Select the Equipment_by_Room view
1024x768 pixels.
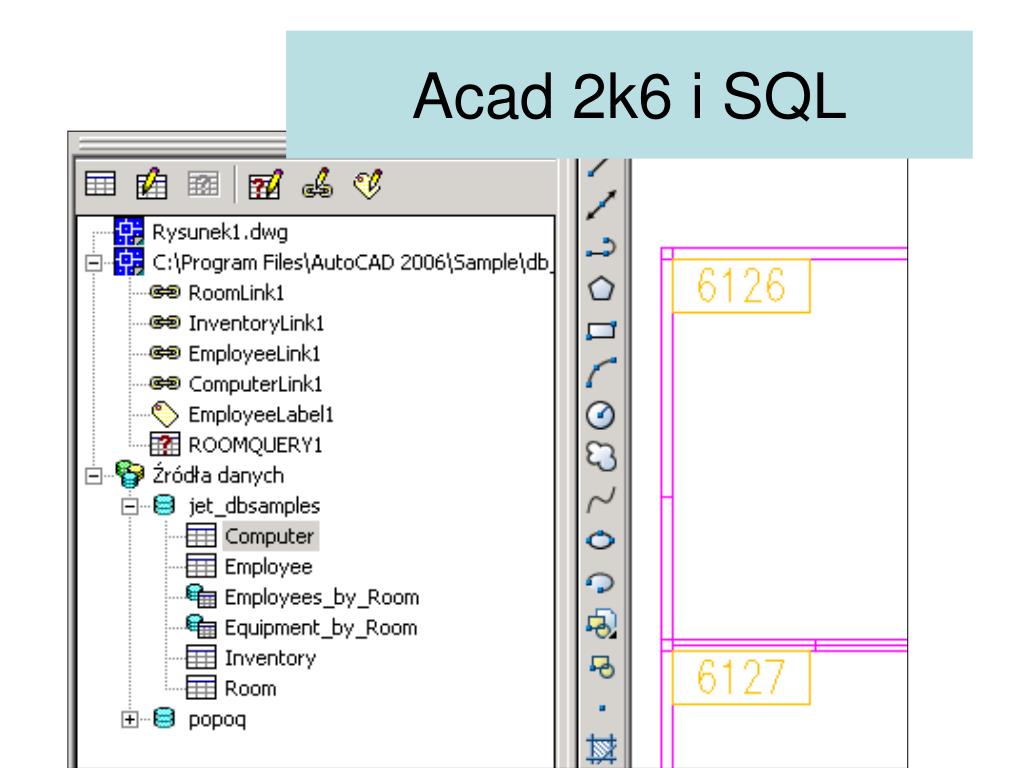point(321,628)
